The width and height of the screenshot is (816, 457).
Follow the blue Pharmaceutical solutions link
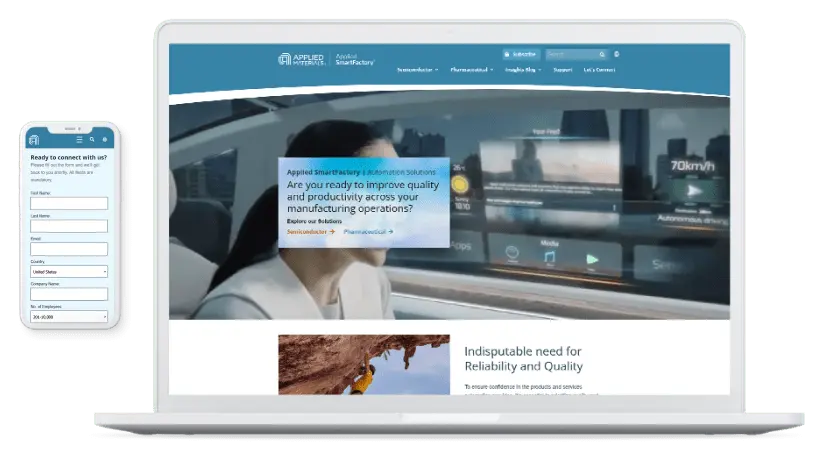(x=368, y=232)
